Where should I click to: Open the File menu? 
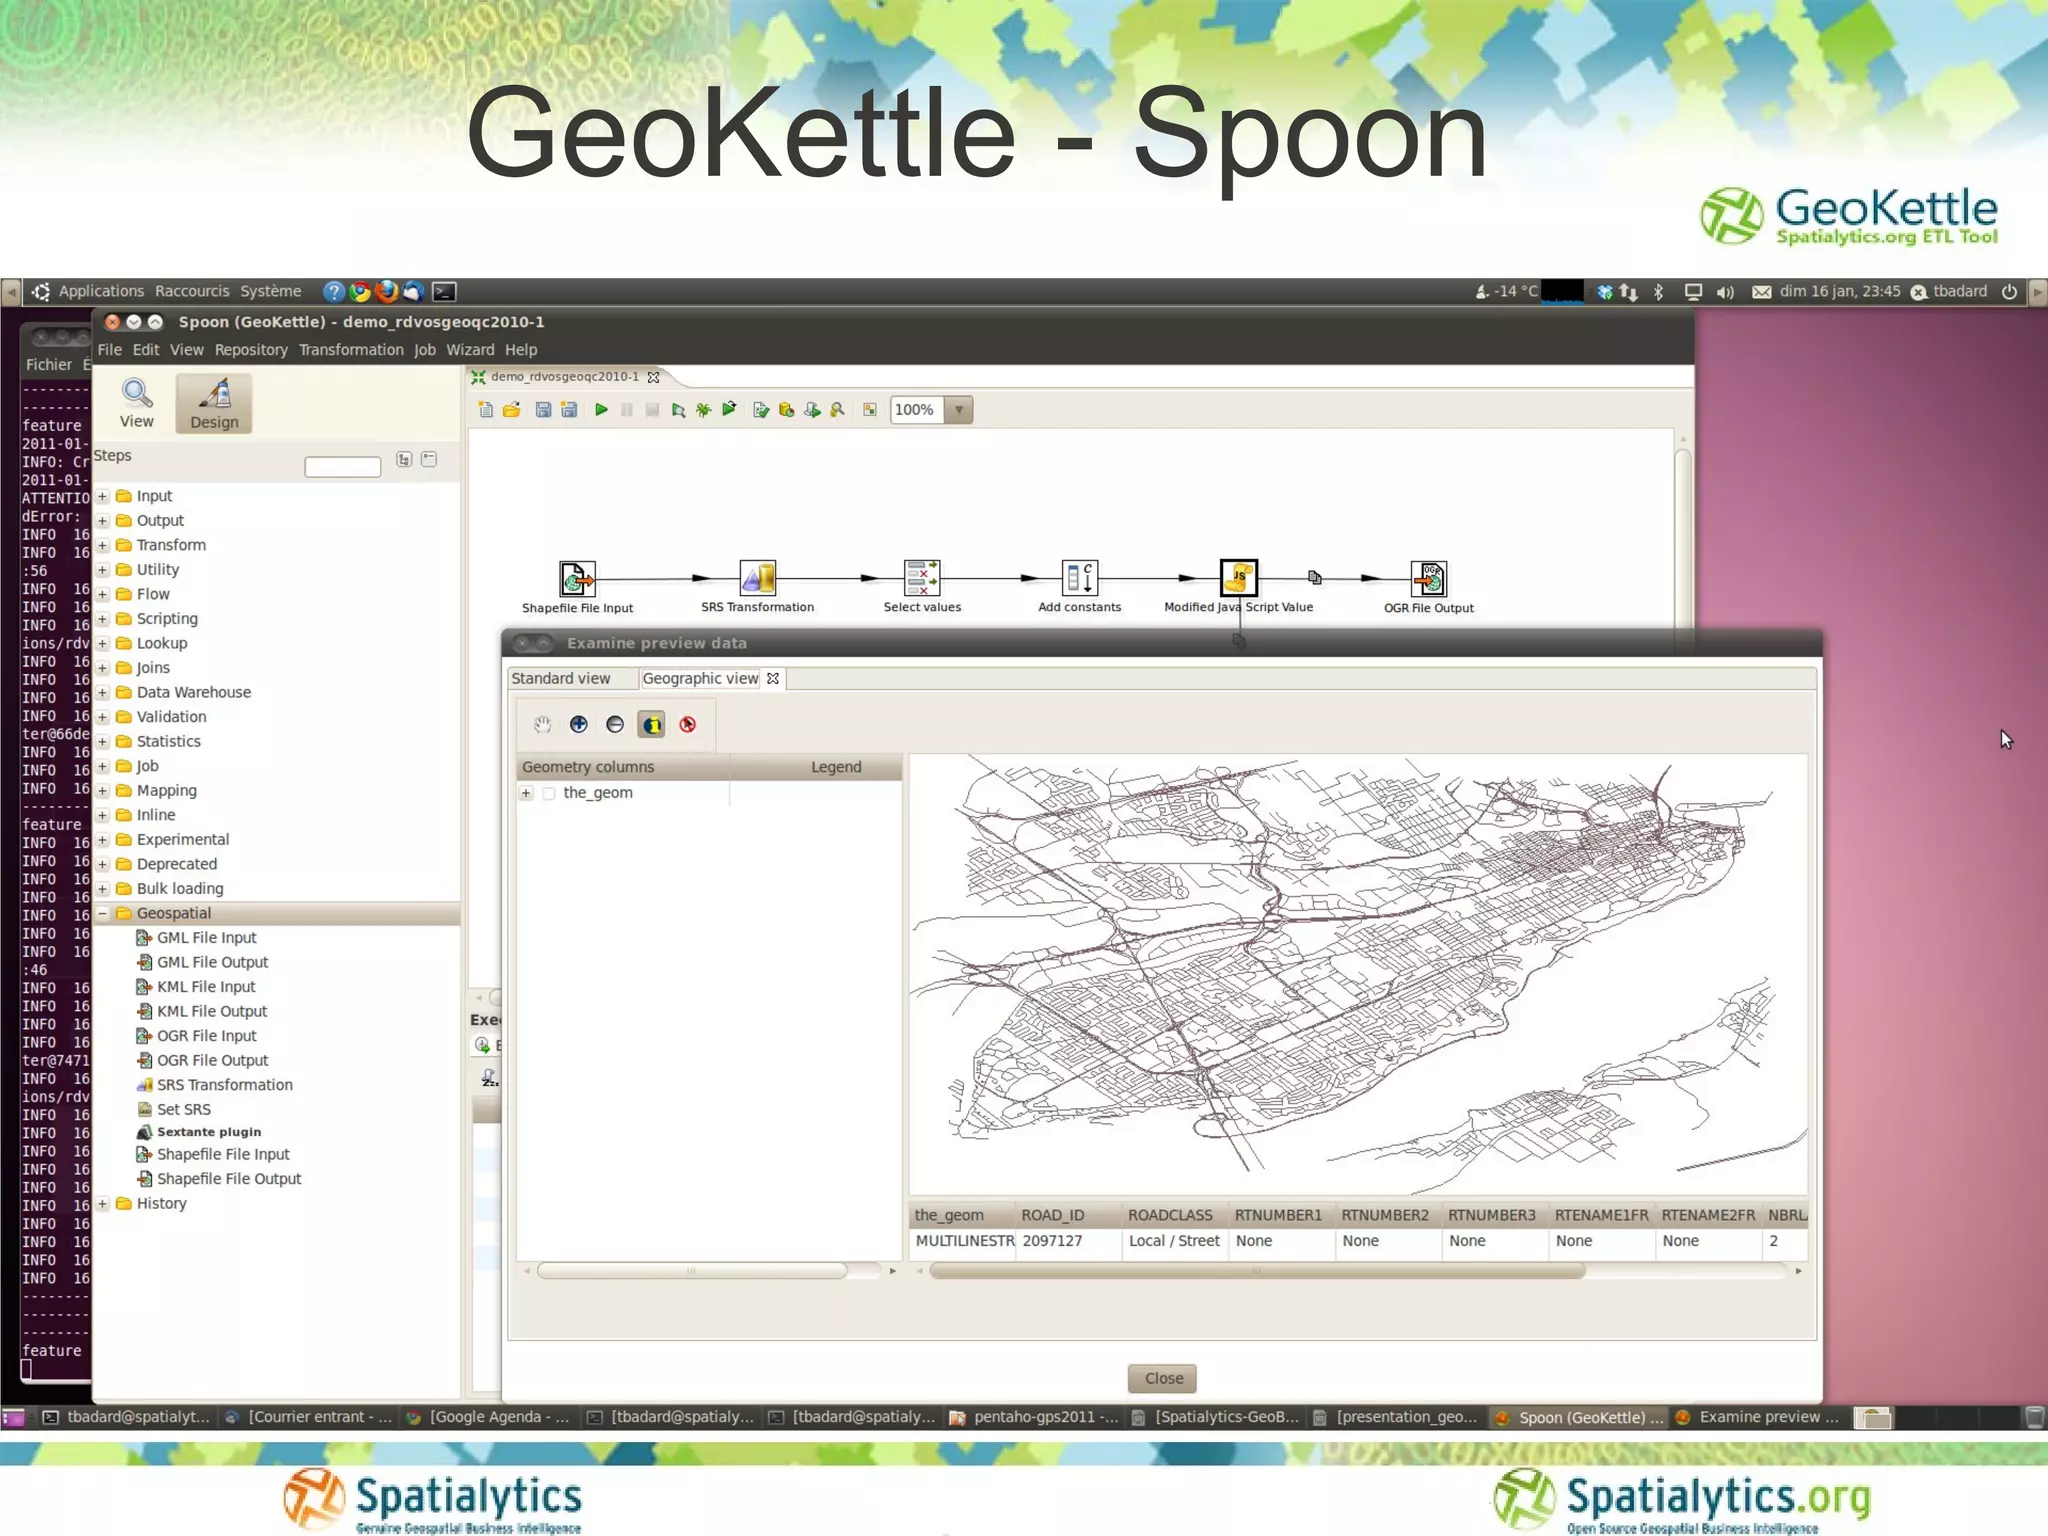(x=110, y=350)
